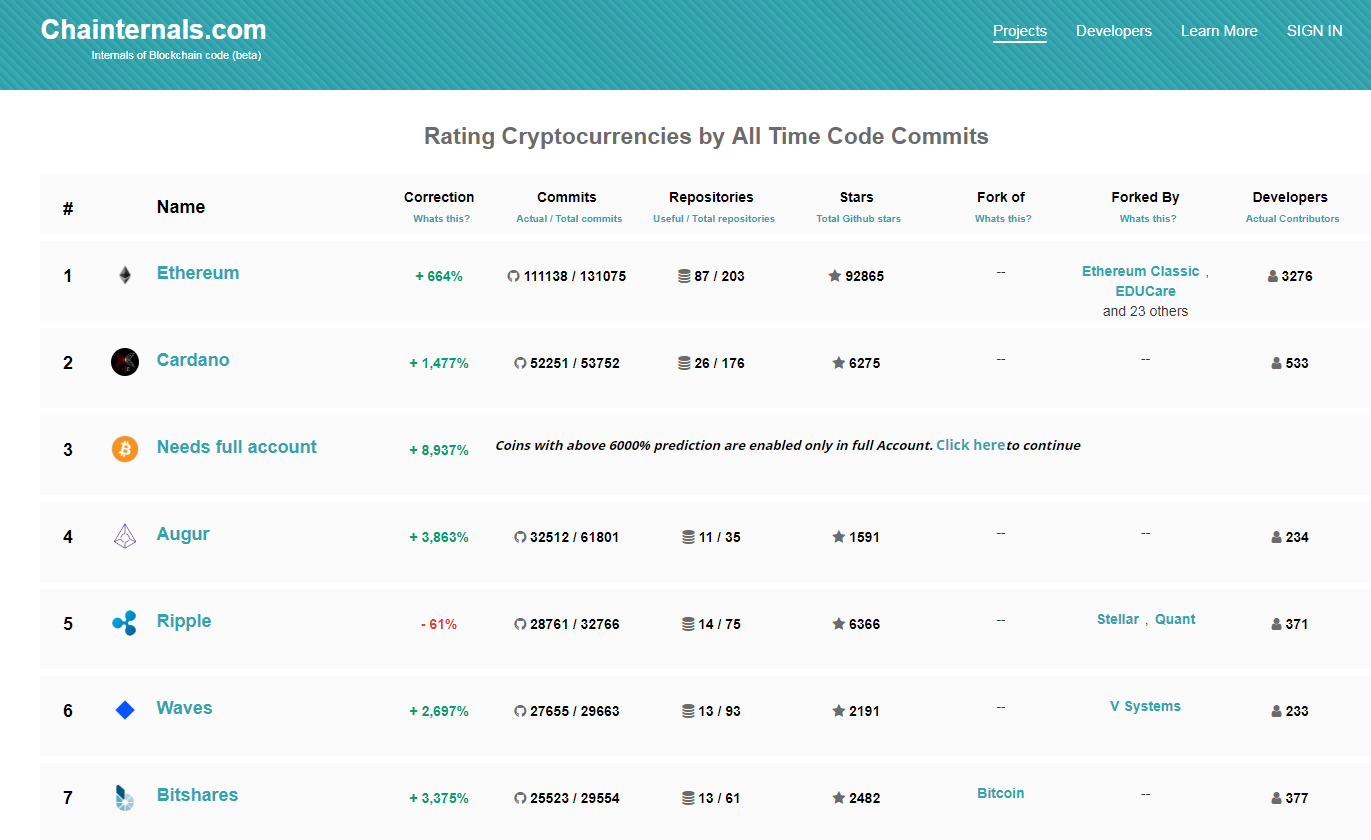Viewport: 1371px width, 840px height.
Task: Click the 'and 23 others' text
Action: tap(1145, 311)
